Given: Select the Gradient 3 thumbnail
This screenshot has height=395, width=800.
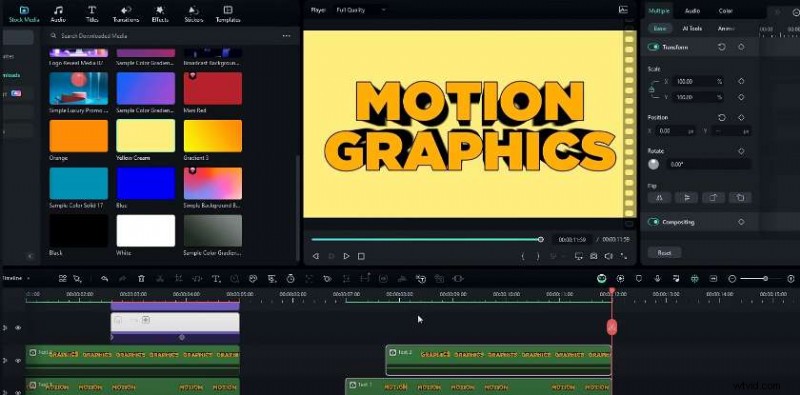Looking at the screenshot, I should (x=213, y=136).
